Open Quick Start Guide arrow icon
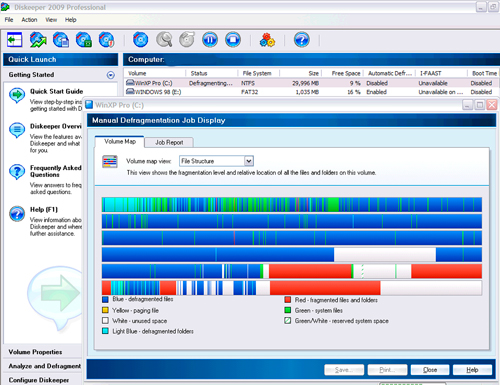 [17, 95]
